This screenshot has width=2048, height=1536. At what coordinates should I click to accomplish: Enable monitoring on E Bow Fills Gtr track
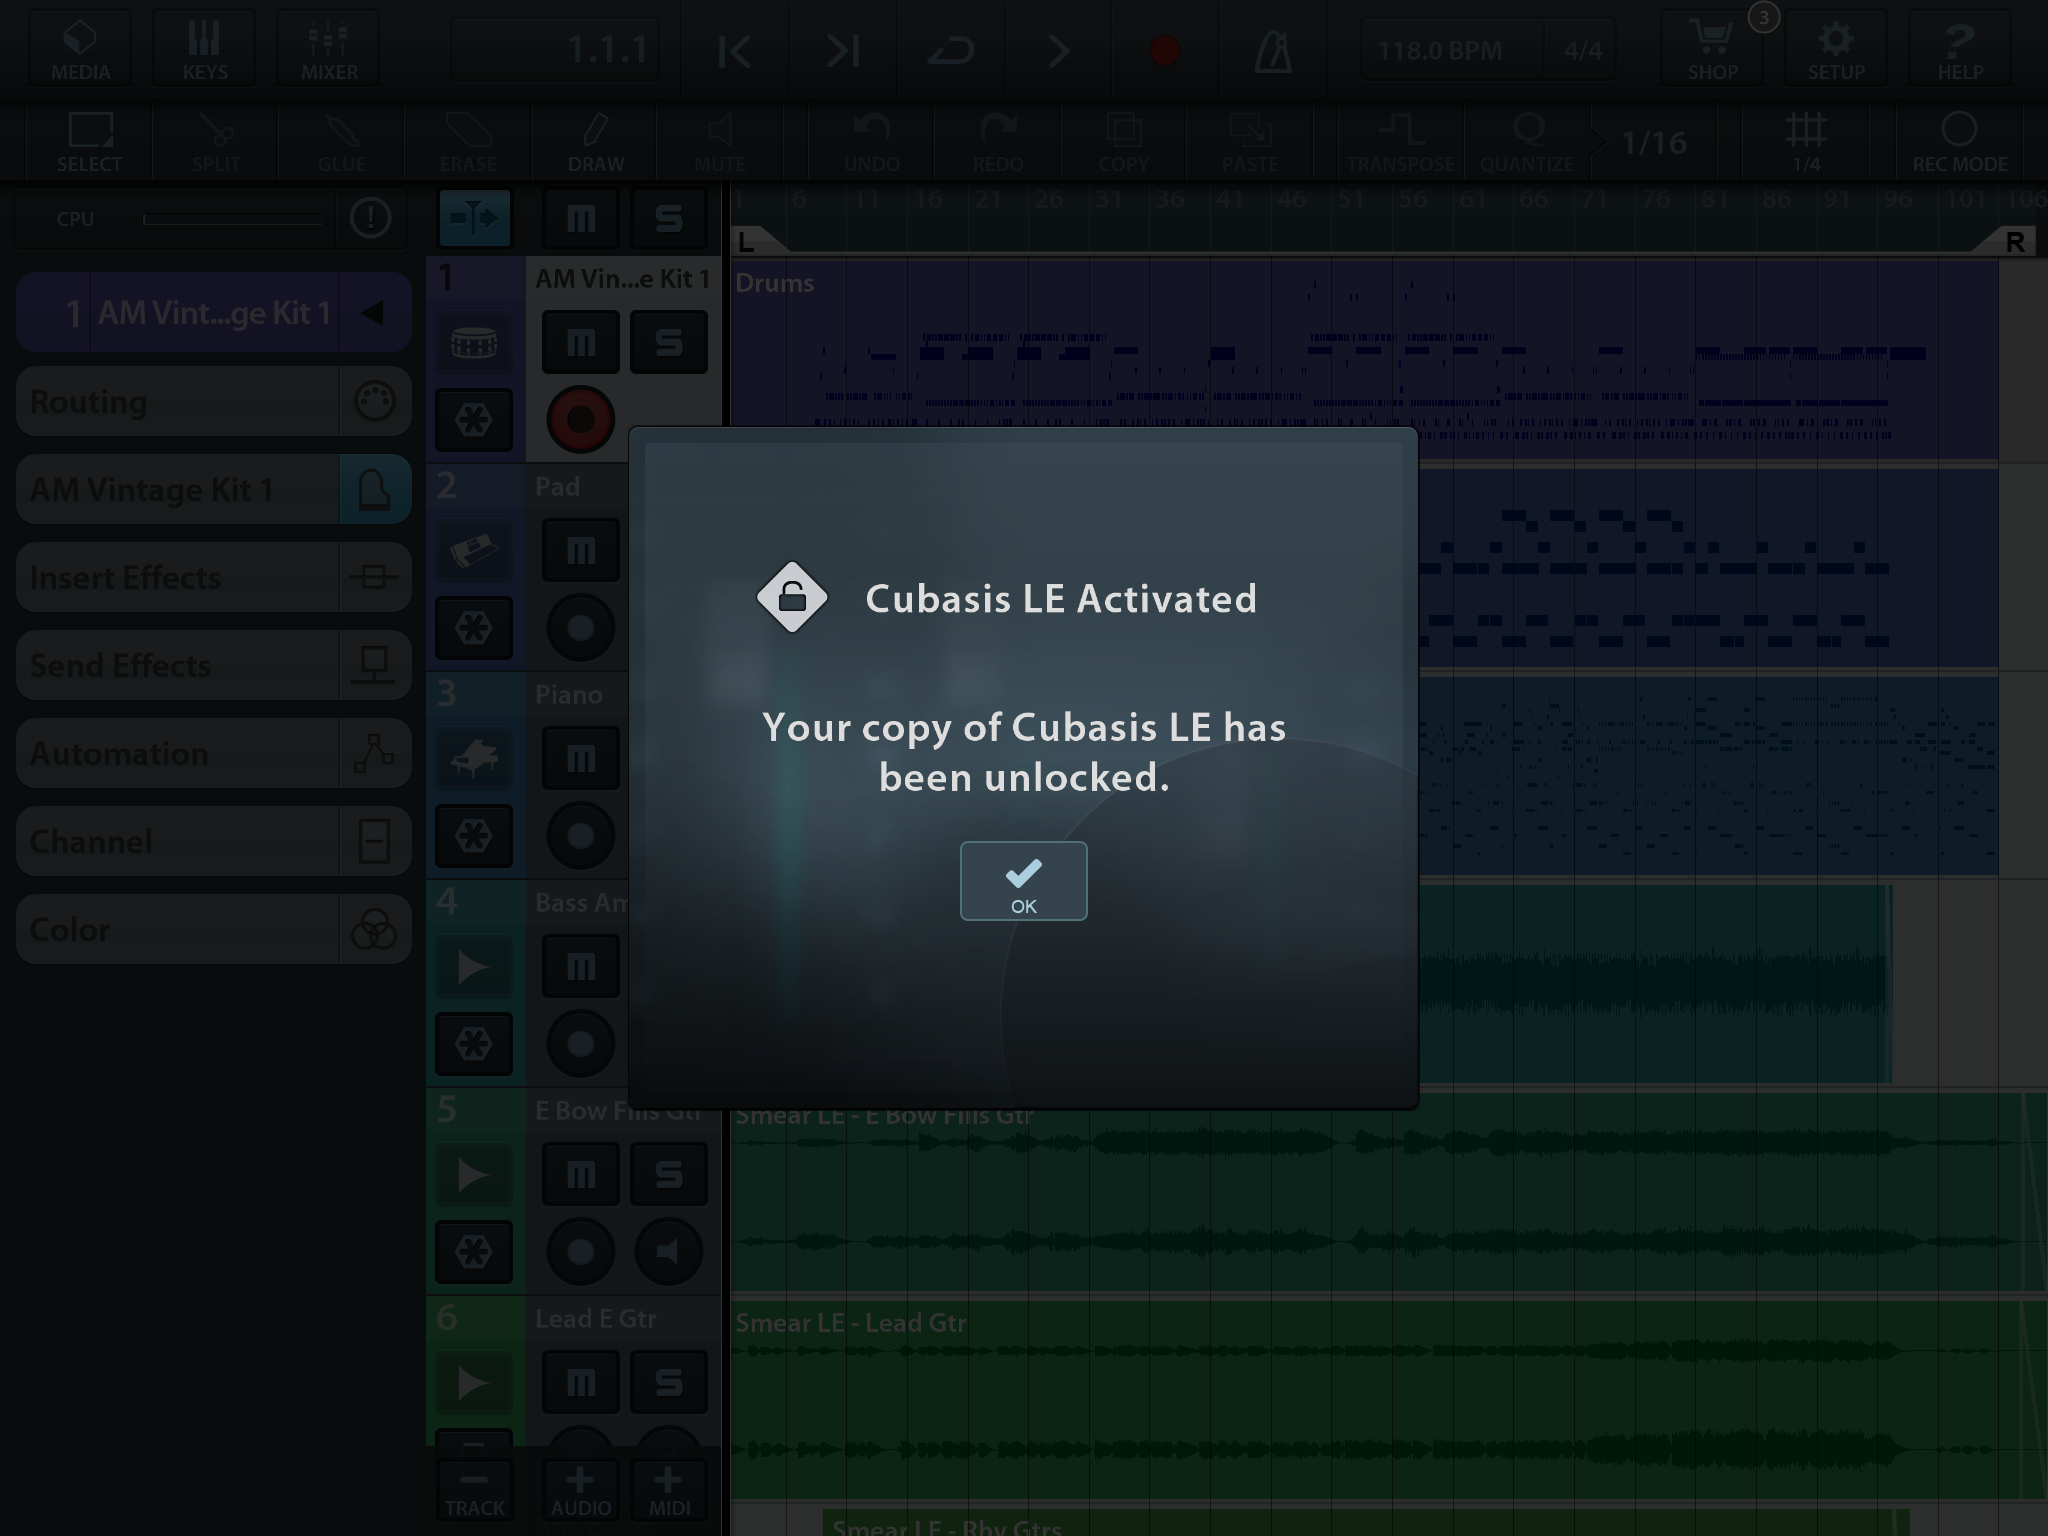(669, 1251)
